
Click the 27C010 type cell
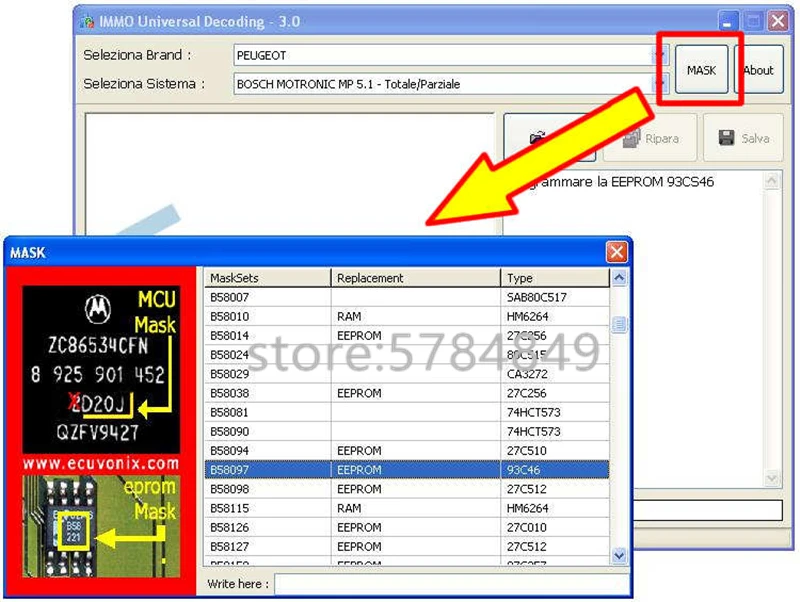point(555,527)
